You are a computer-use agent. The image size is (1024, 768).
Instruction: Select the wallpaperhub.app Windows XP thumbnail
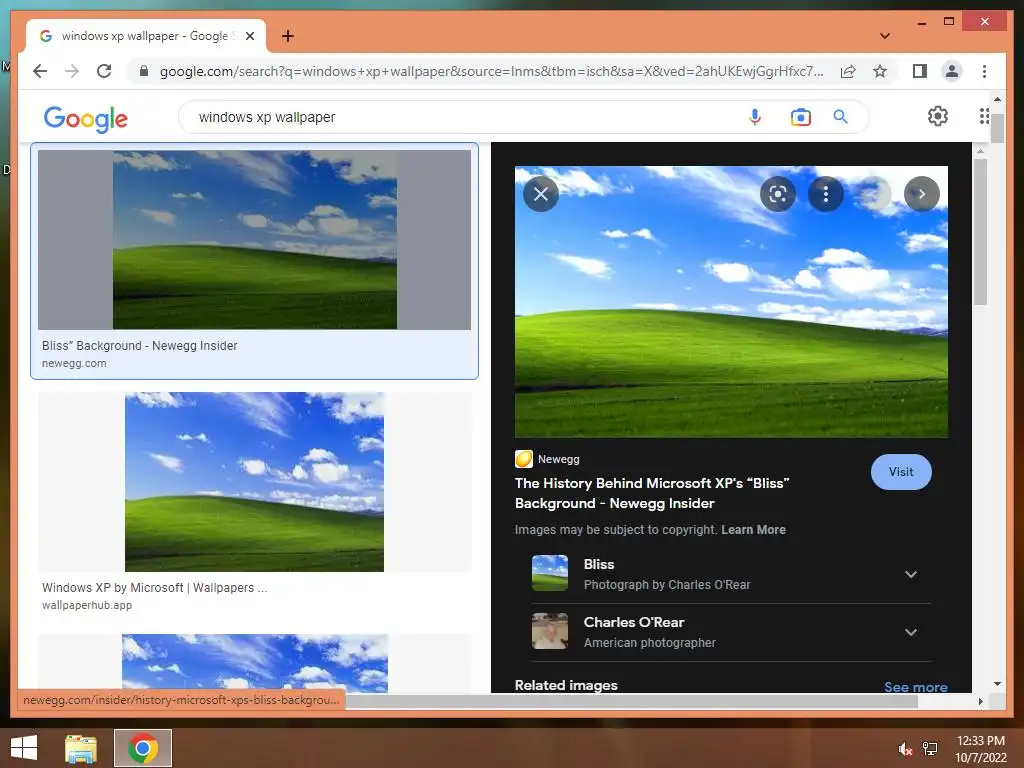click(x=254, y=482)
